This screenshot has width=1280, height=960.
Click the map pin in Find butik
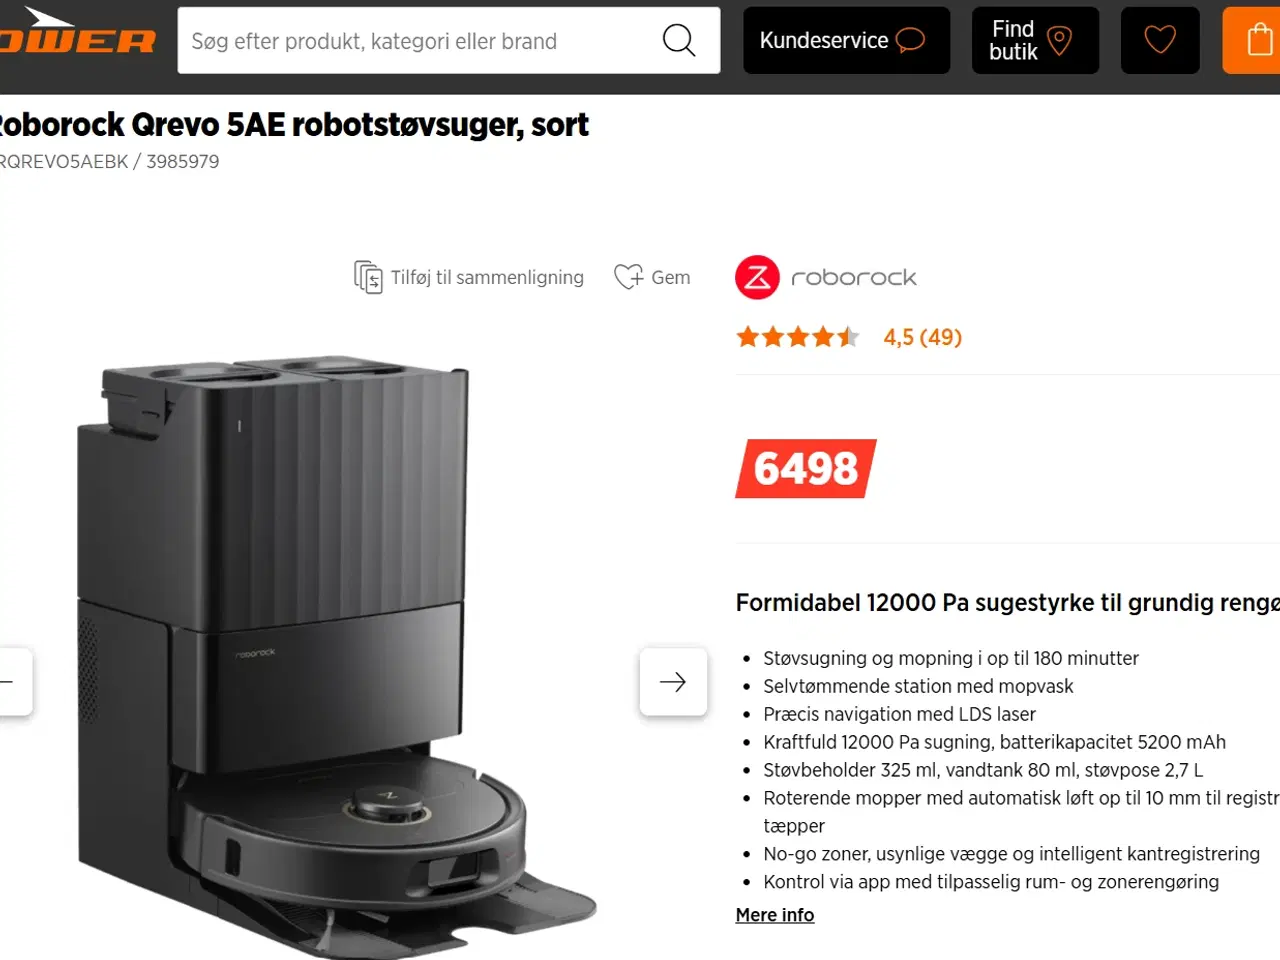click(1059, 40)
